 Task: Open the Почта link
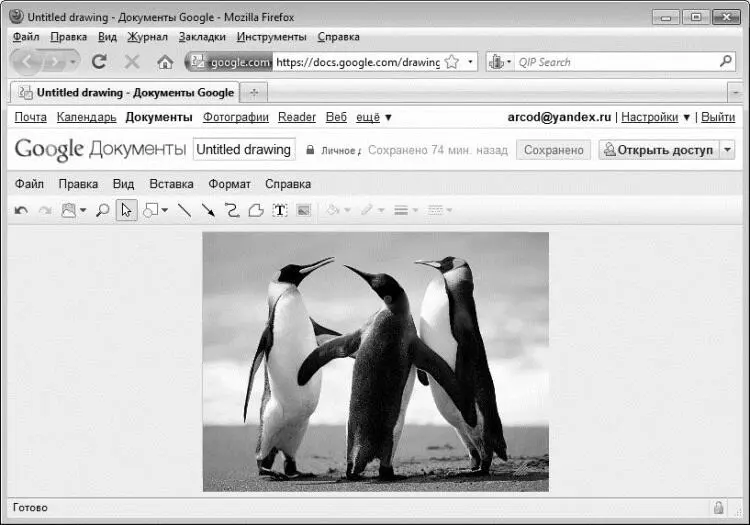31,117
